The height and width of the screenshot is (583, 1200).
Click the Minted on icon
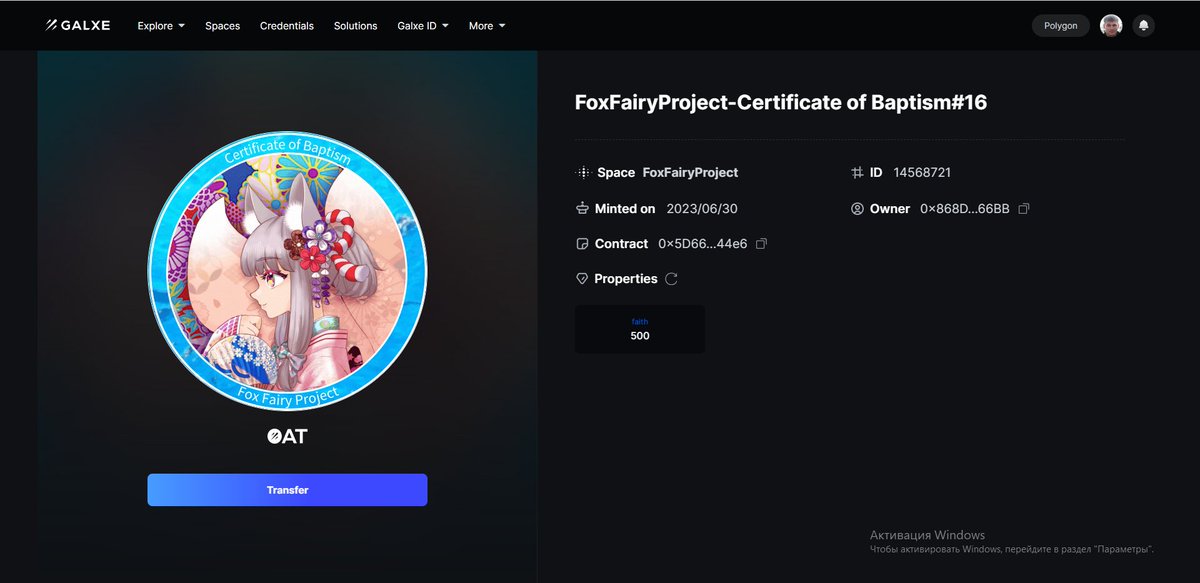click(x=582, y=208)
